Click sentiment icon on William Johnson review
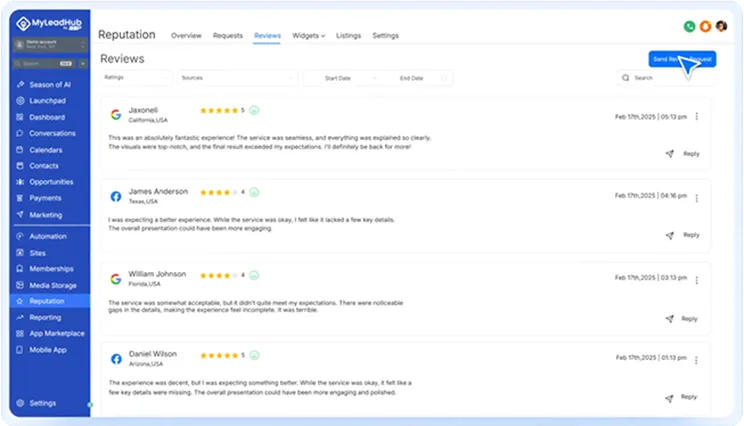This screenshot has width=744, height=426. tap(254, 275)
